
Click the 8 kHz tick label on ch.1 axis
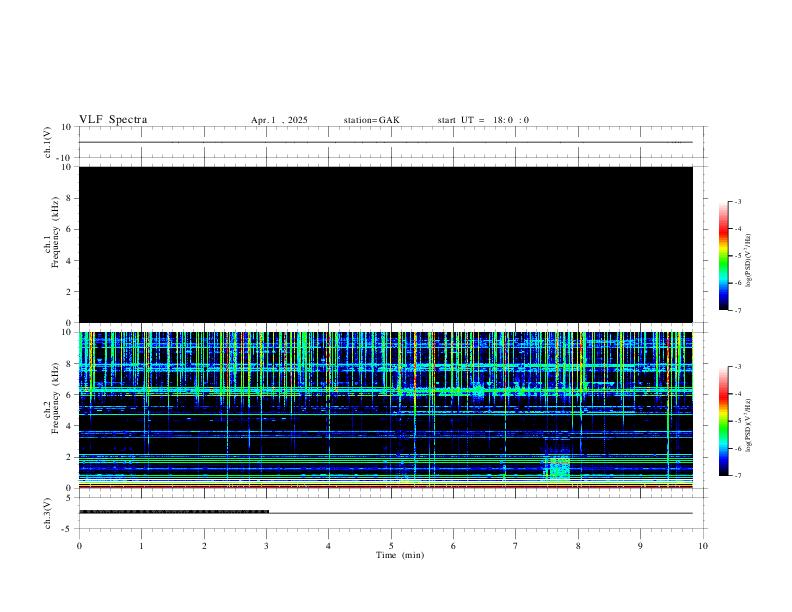[69, 198]
